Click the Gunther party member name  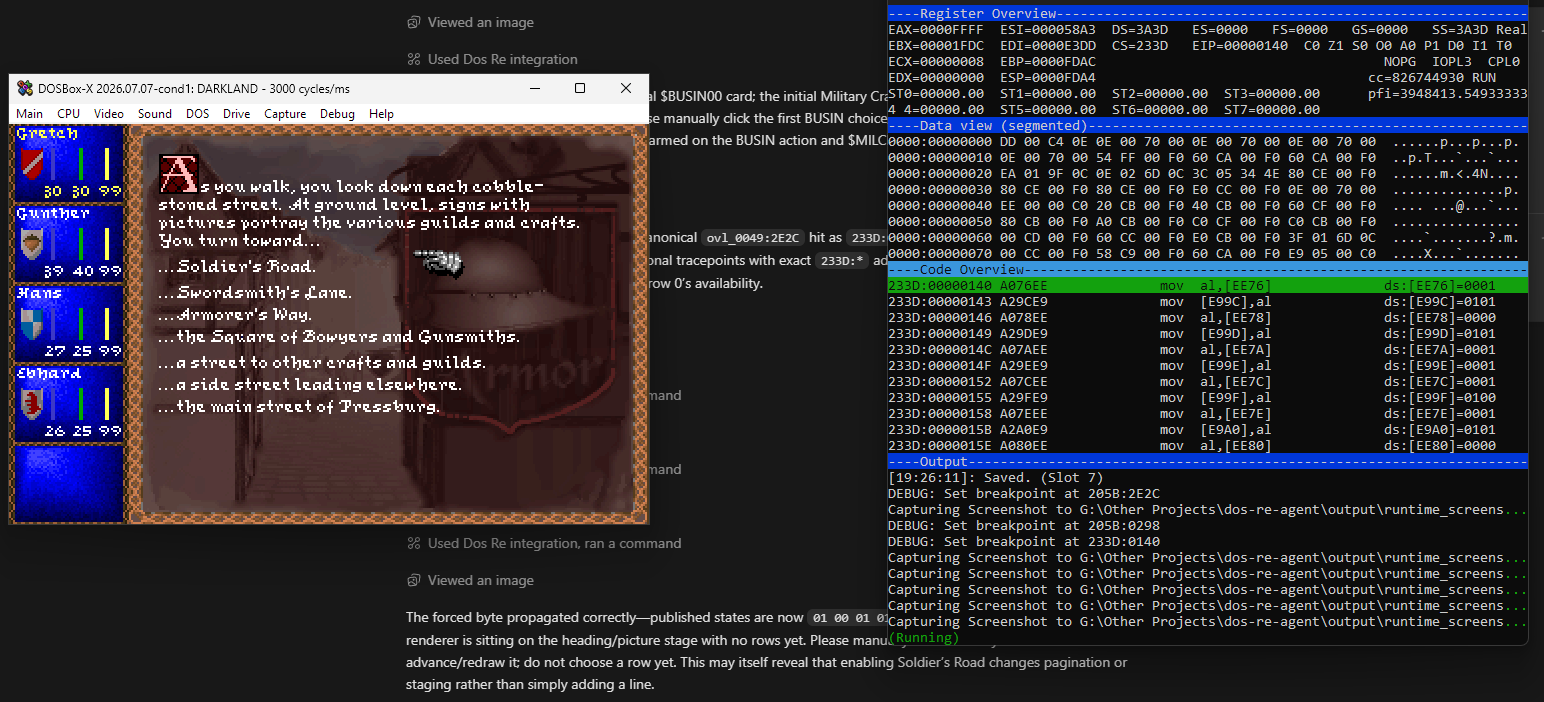click(x=53, y=213)
